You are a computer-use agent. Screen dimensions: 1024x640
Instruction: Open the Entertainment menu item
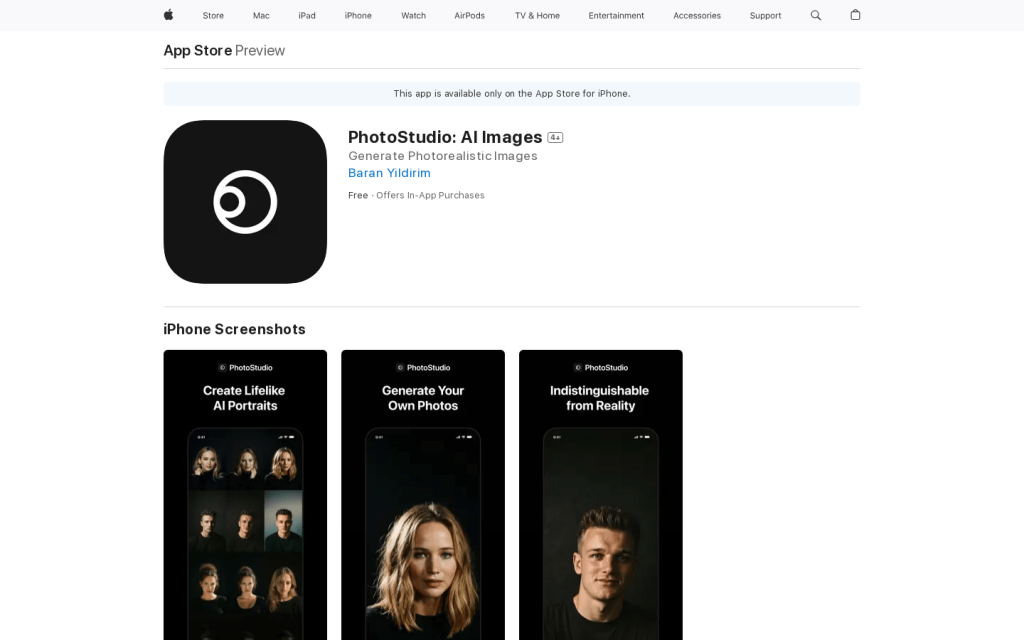(616, 15)
